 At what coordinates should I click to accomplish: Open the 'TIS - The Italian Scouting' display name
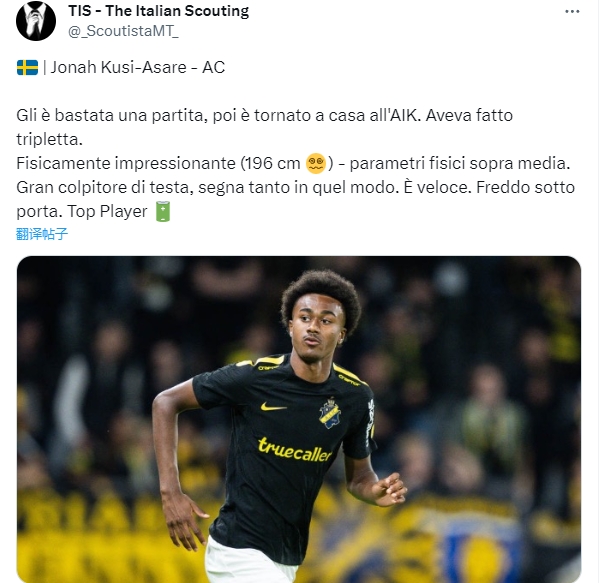coord(158,11)
